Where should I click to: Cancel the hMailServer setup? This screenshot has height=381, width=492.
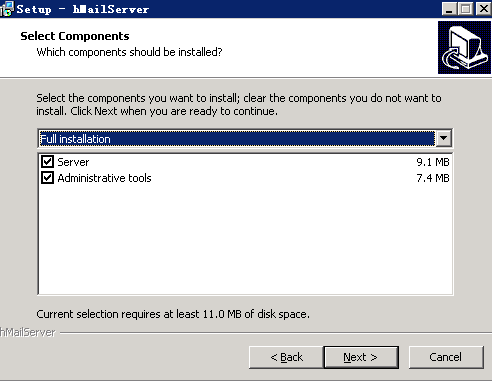point(446,357)
